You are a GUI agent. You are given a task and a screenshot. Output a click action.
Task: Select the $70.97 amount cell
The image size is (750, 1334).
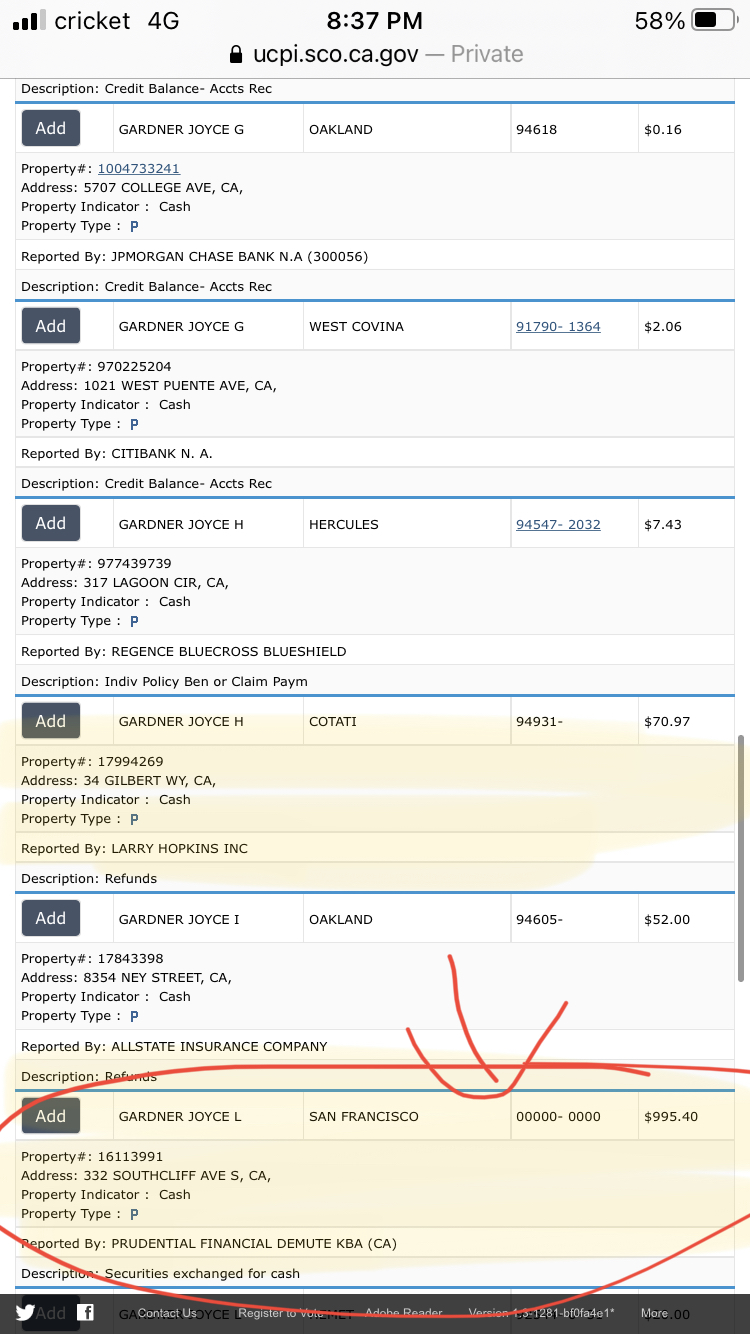click(x=686, y=721)
